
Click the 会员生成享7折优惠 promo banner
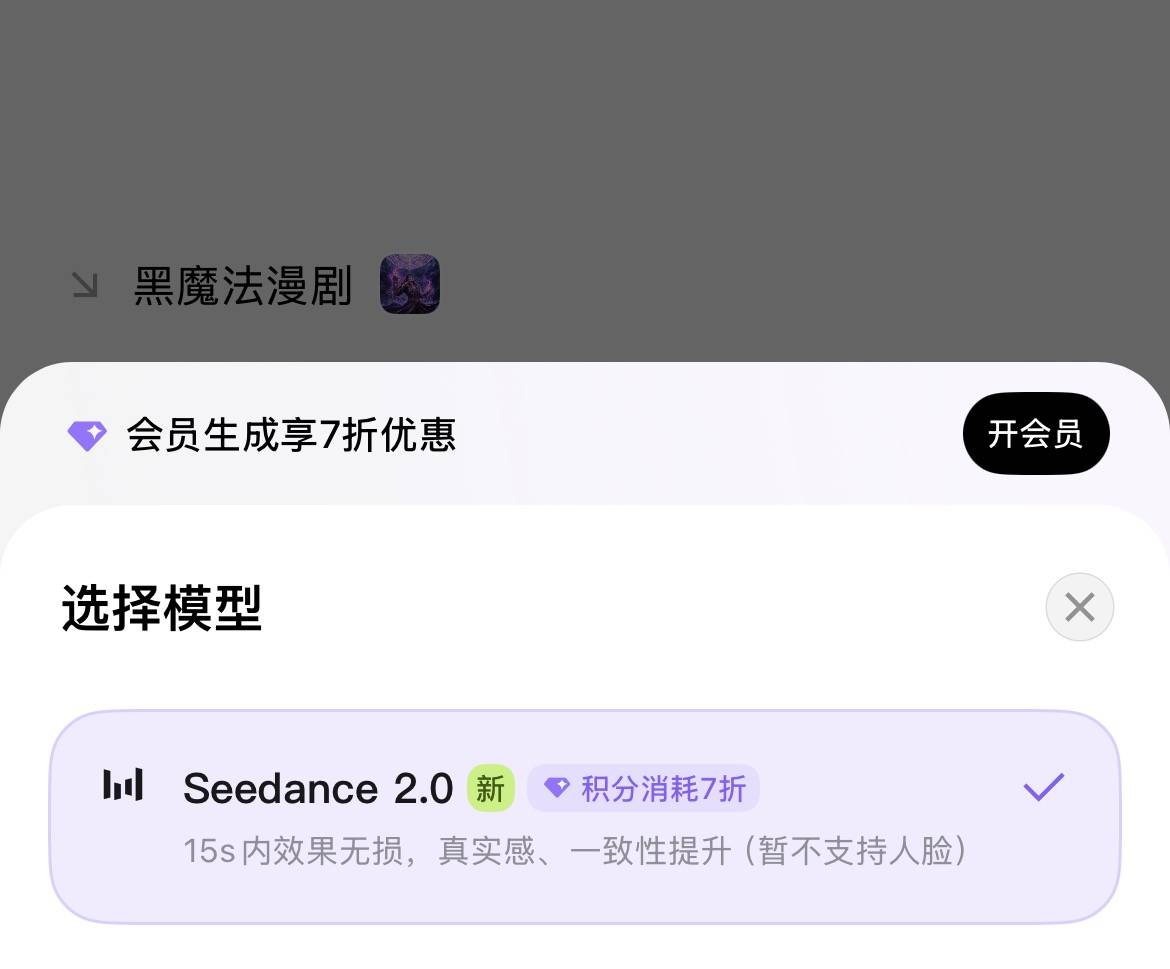coord(290,433)
